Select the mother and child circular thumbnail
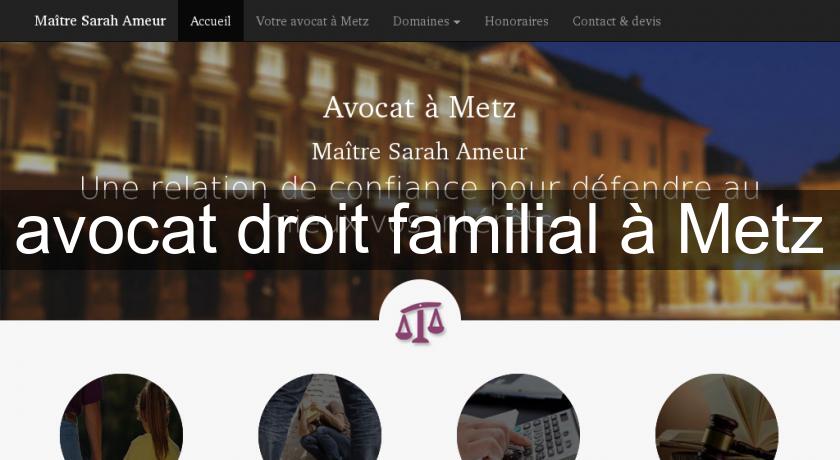 [122, 417]
